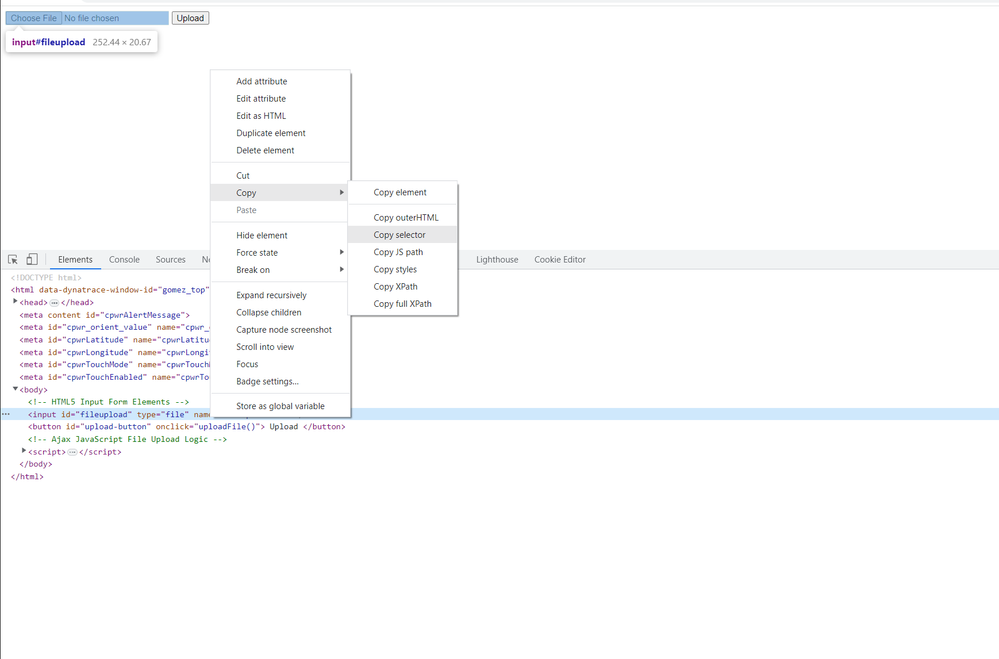Select Copy full XPath option

(x=403, y=304)
